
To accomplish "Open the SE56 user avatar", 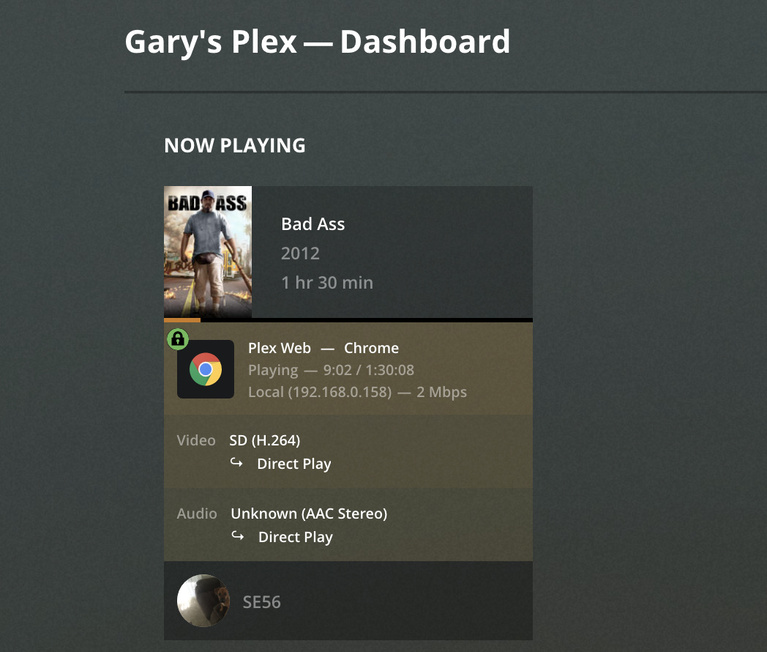I will click(x=203, y=601).
